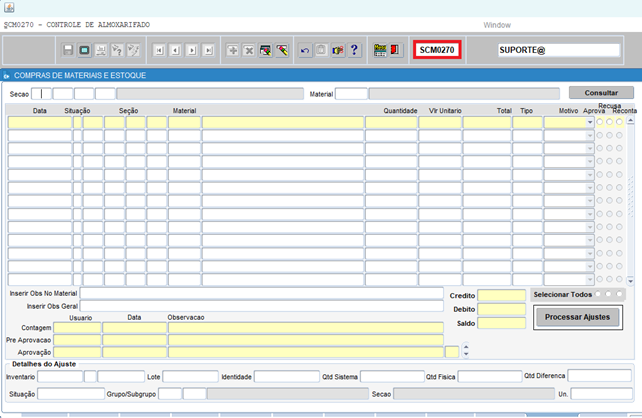Click the Clear Field eraser icon
Image resolution: width=642 pixels, height=418 pixels.
click(282, 50)
